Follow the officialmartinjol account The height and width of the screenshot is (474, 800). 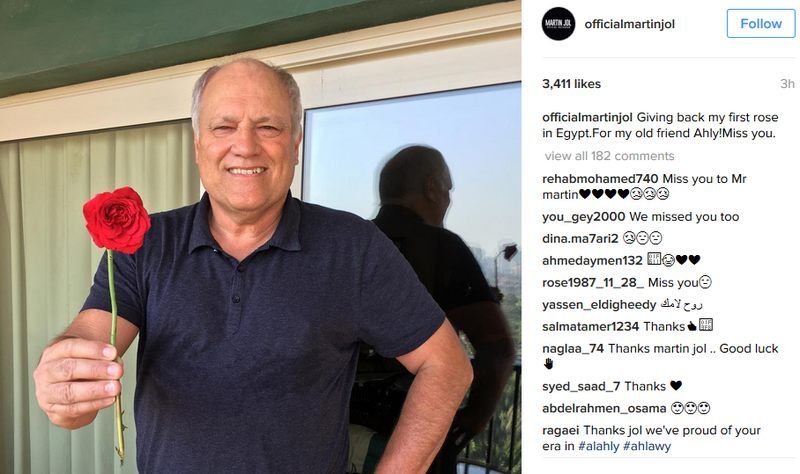click(761, 23)
